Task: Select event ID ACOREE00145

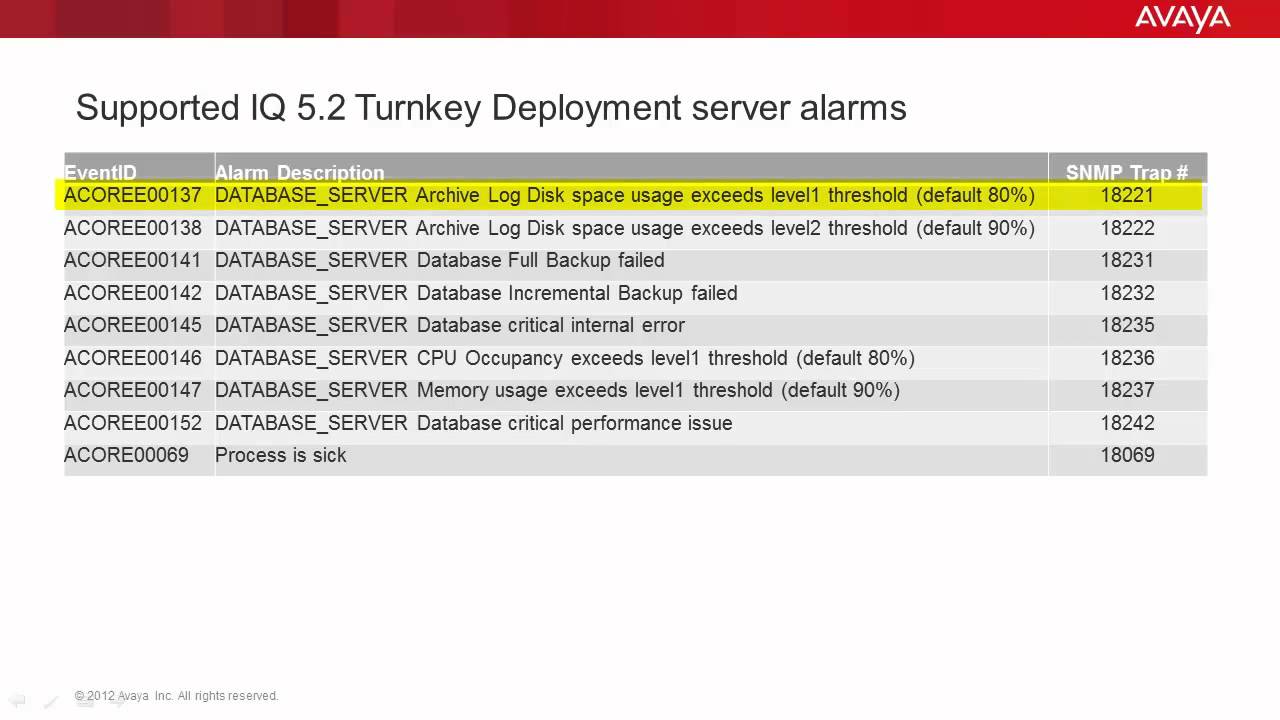Action: pos(133,325)
